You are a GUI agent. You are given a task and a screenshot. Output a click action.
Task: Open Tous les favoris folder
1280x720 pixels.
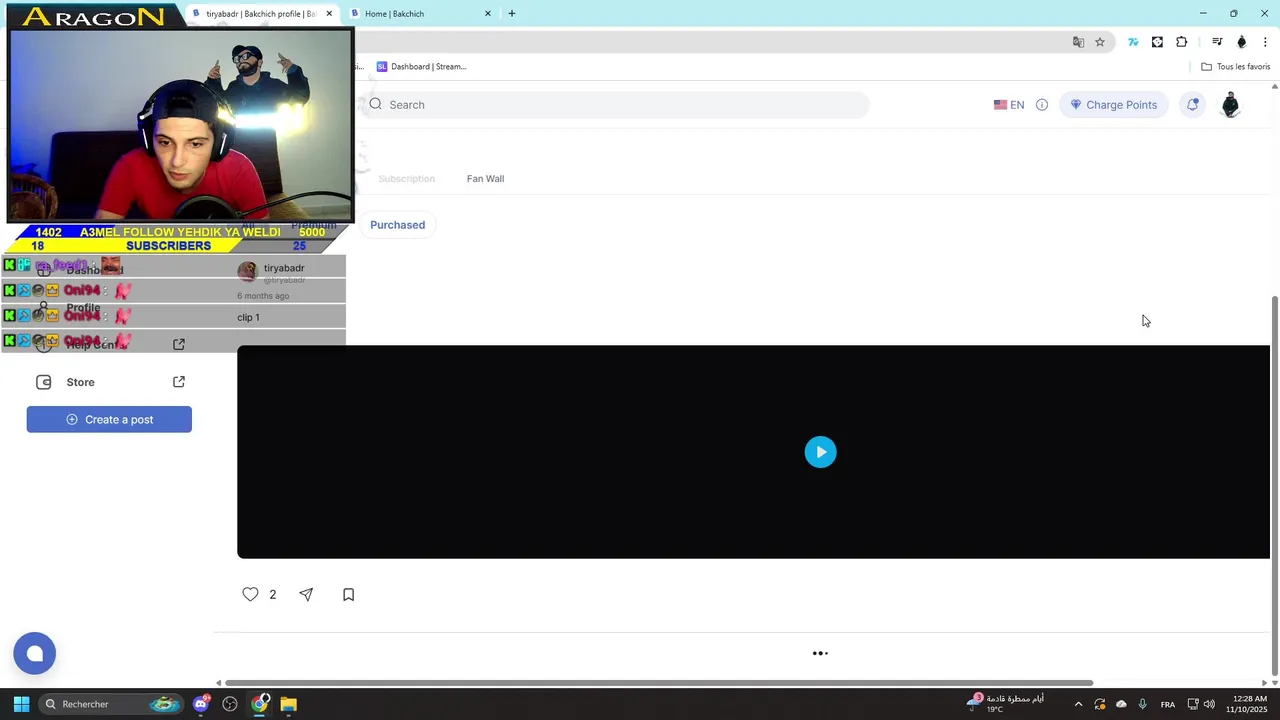(1235, 67)
